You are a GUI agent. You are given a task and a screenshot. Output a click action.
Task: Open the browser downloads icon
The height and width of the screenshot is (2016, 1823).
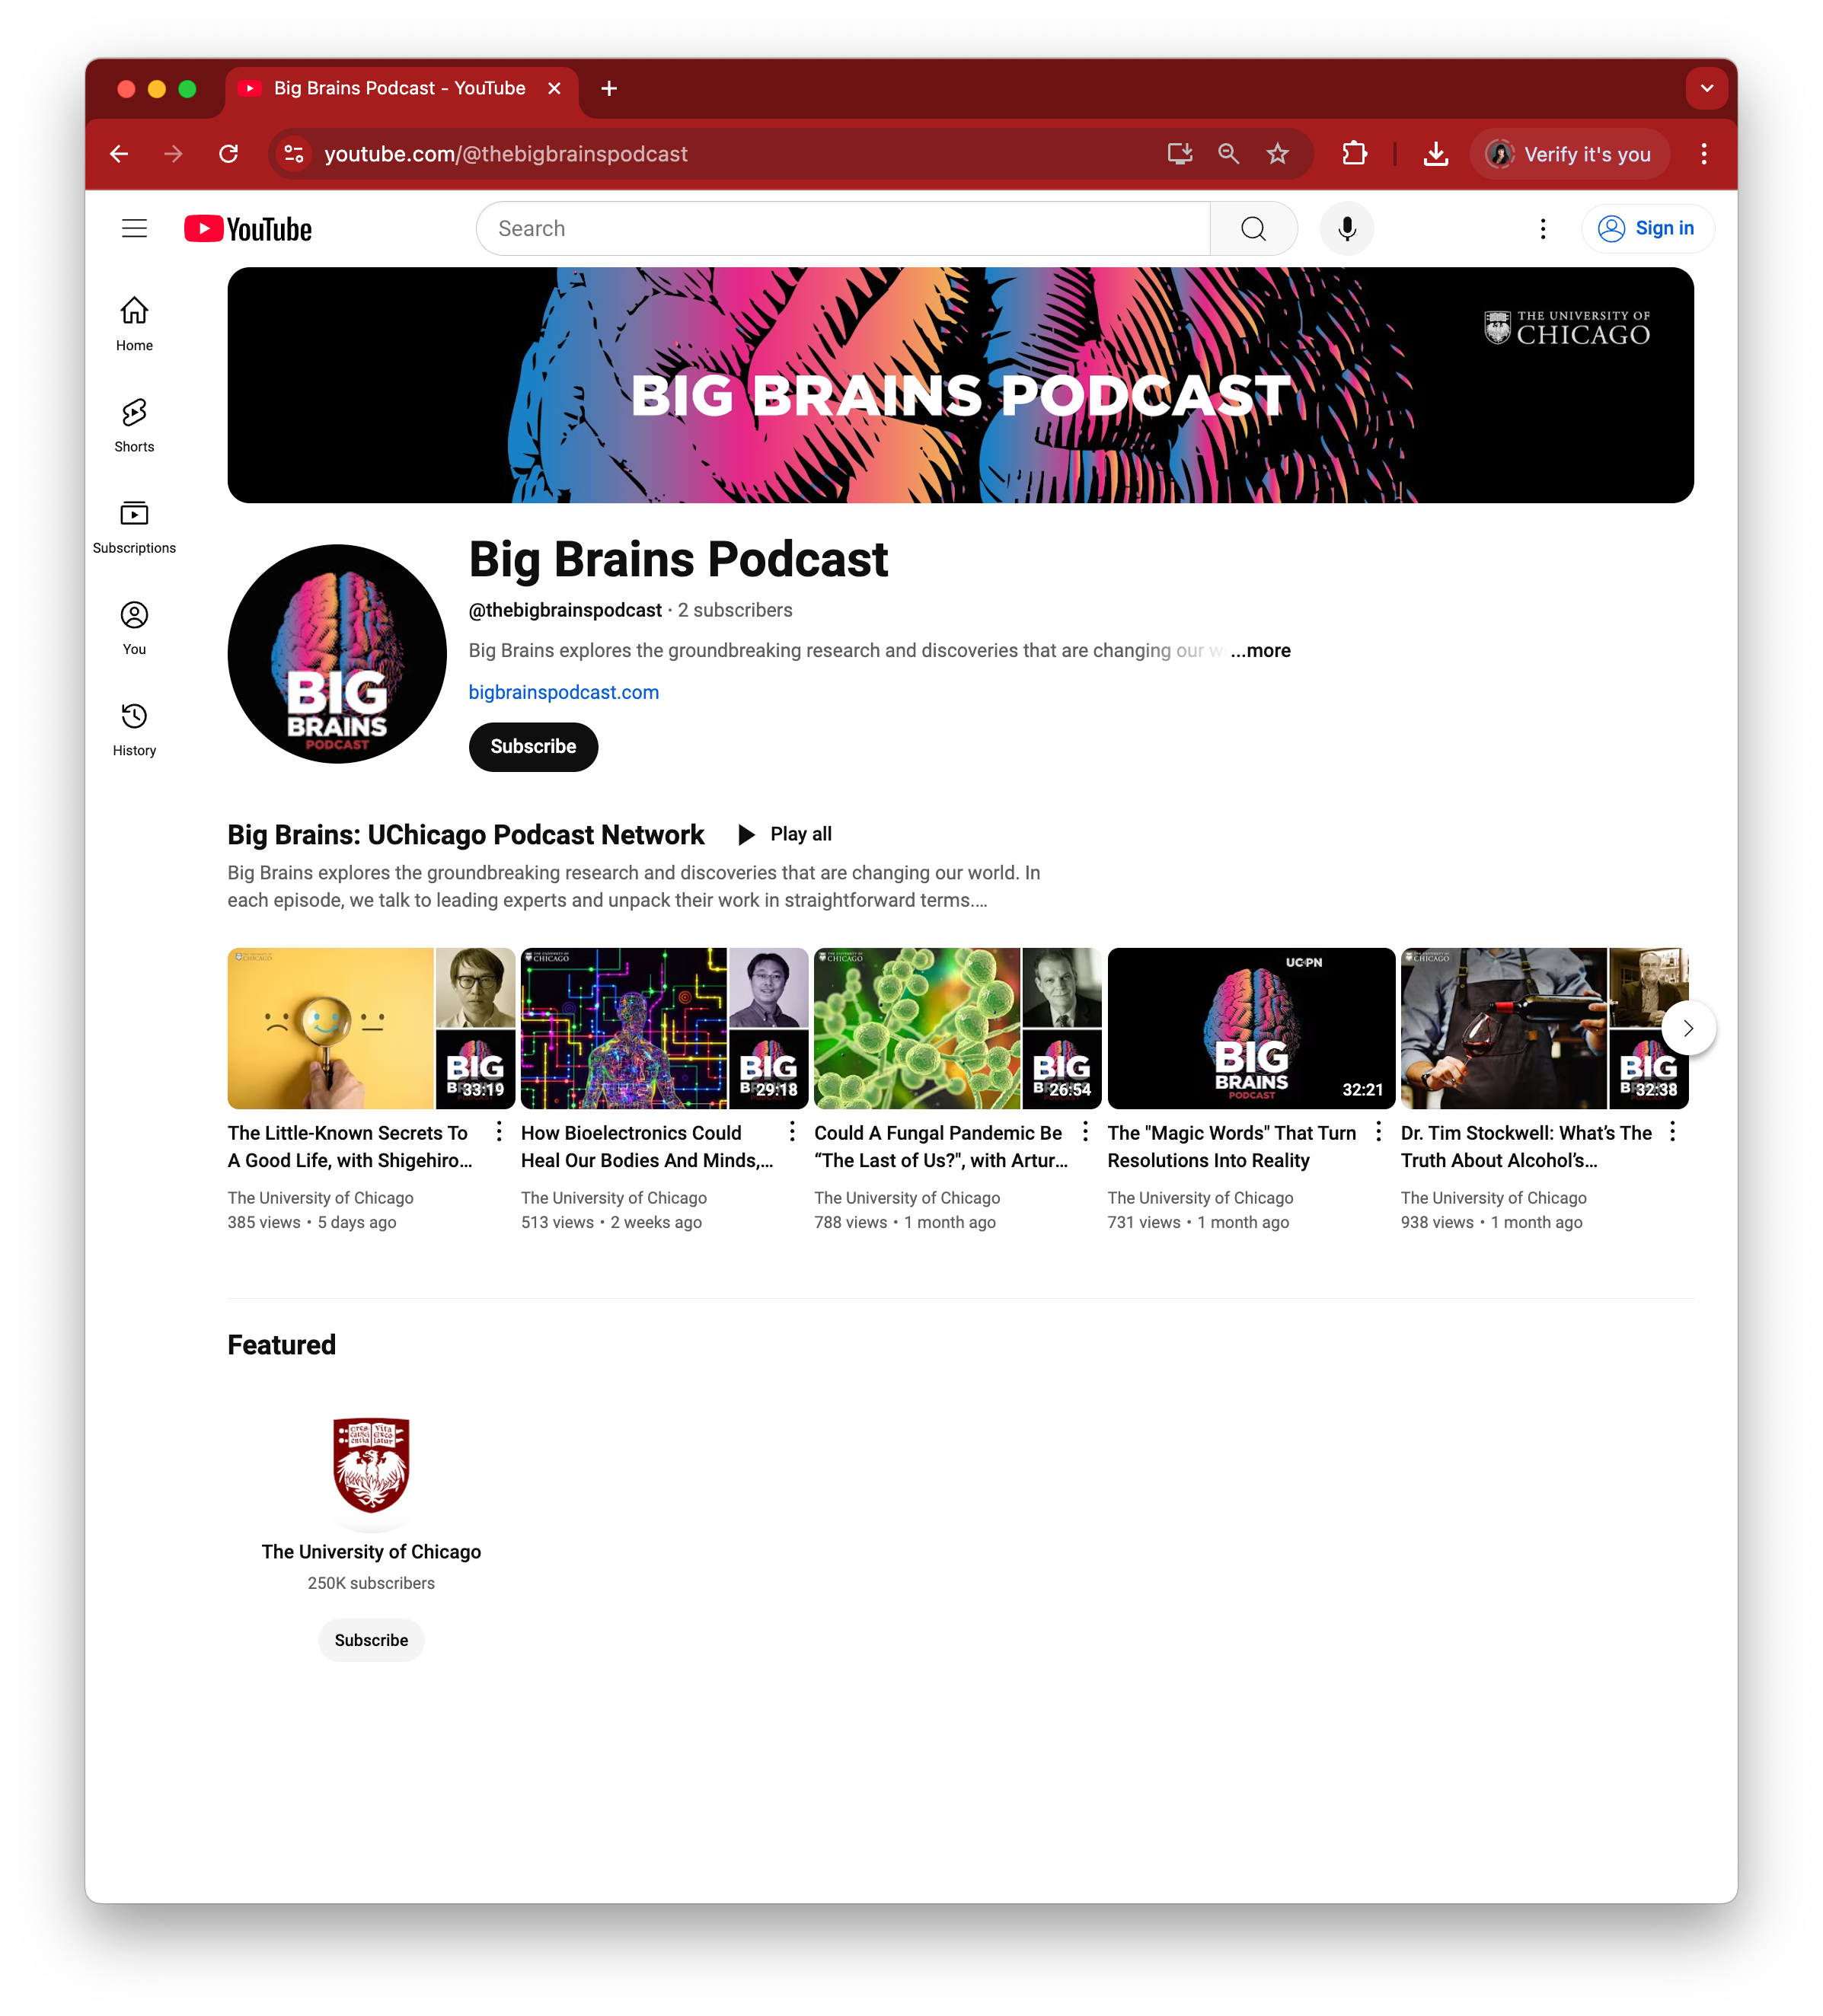click(1436, 154)
